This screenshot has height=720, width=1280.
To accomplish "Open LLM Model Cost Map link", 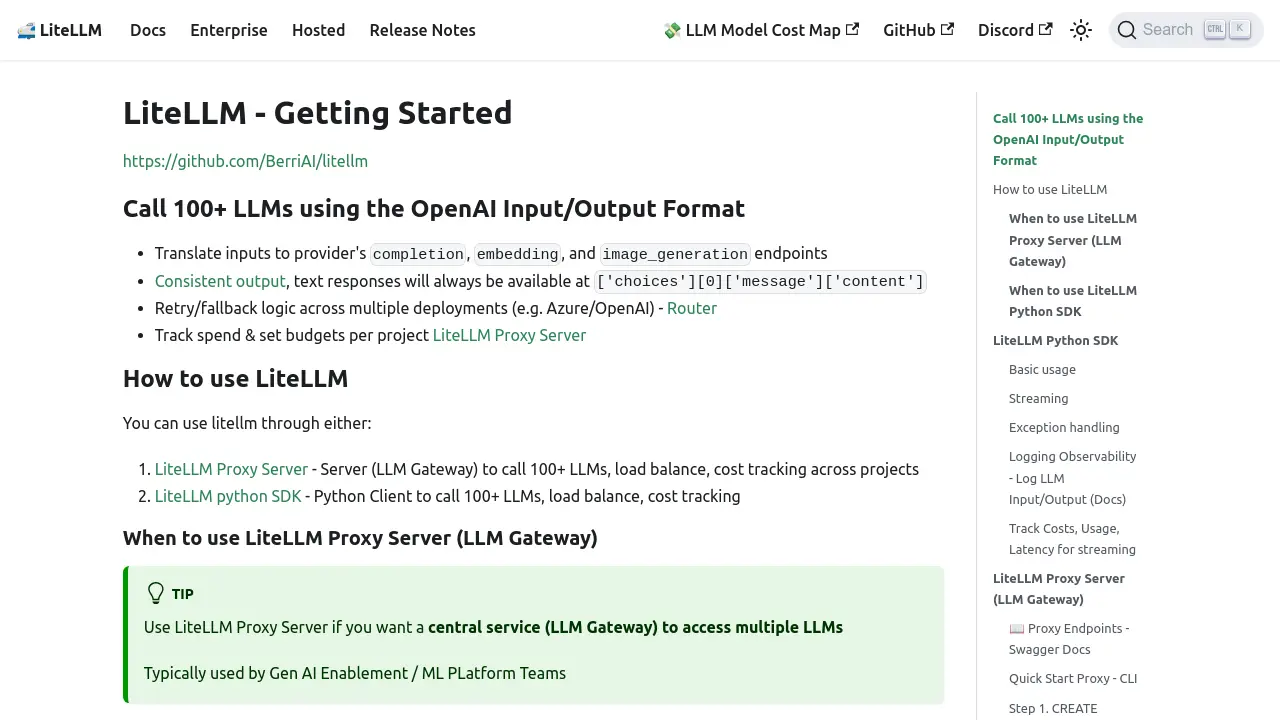I will tap(761, 30).
